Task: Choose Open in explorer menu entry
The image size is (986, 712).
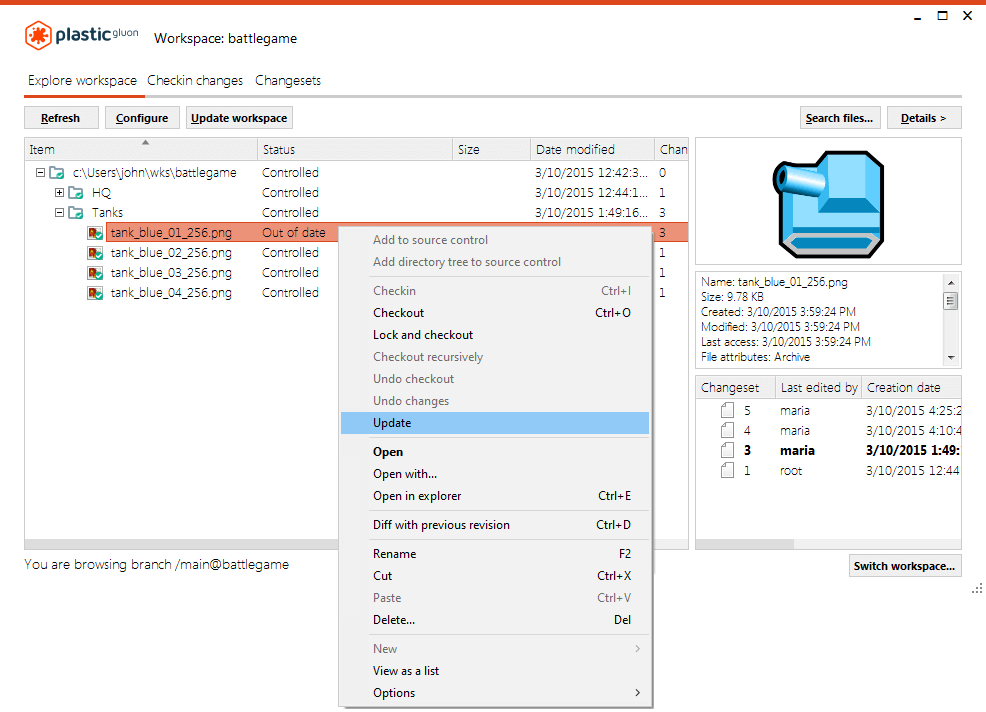Action: click(x=495, y=496)
